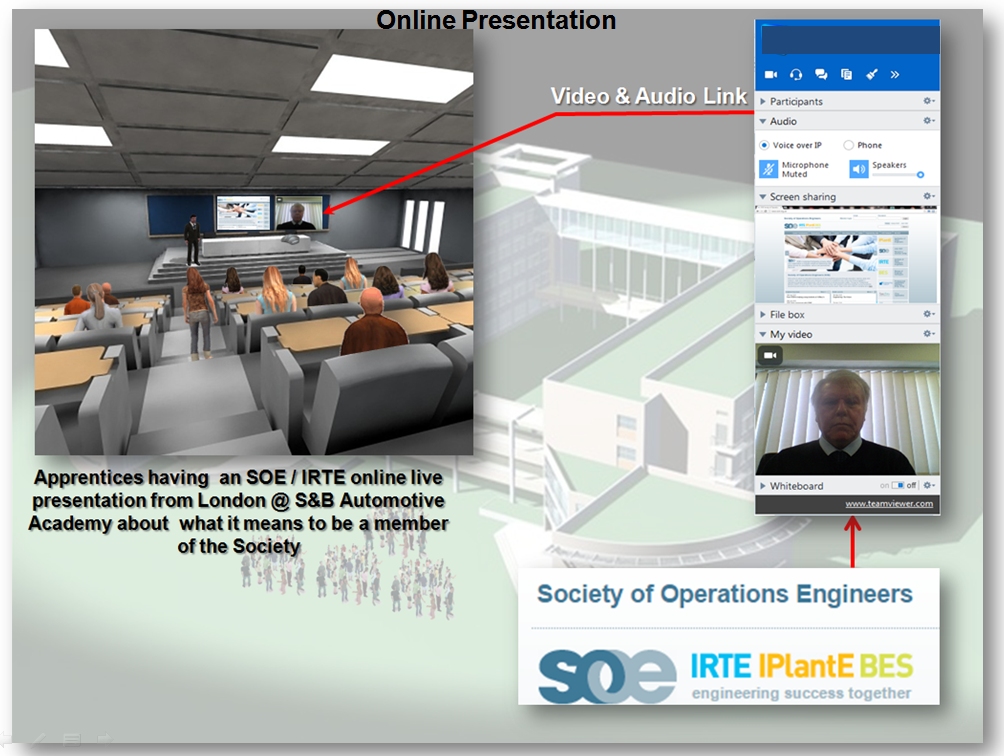Collapse the My video section
The width and height of the screenshot is (1004, 756).
tap(763, 334)
